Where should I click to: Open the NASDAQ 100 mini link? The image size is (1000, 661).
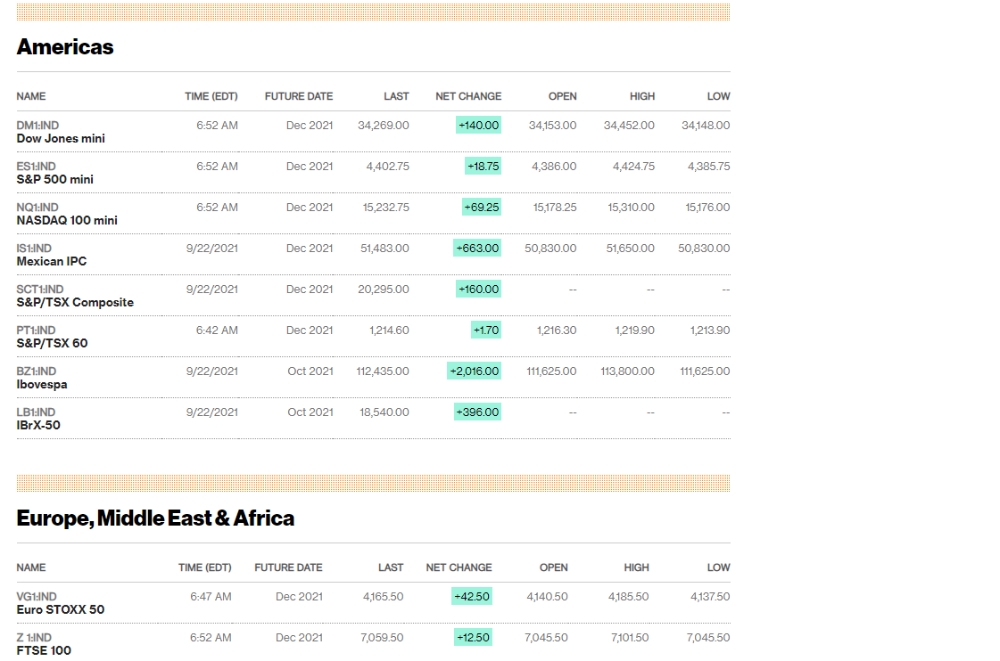pos(67,220)
